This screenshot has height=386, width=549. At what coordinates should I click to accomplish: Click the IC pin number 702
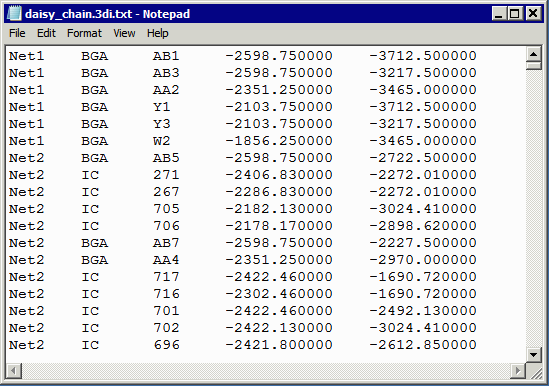pos(166,328)
